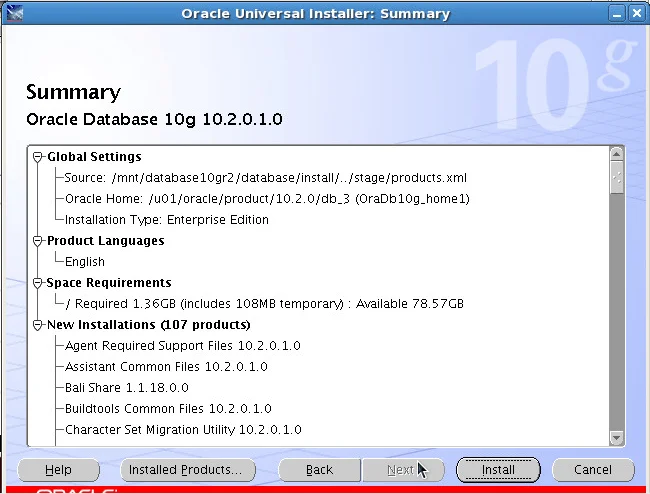Image resolution: width=650 pixels, height=494 pixels.
Task: Select Buildtools Common Files row
Action: pos(168,409)
